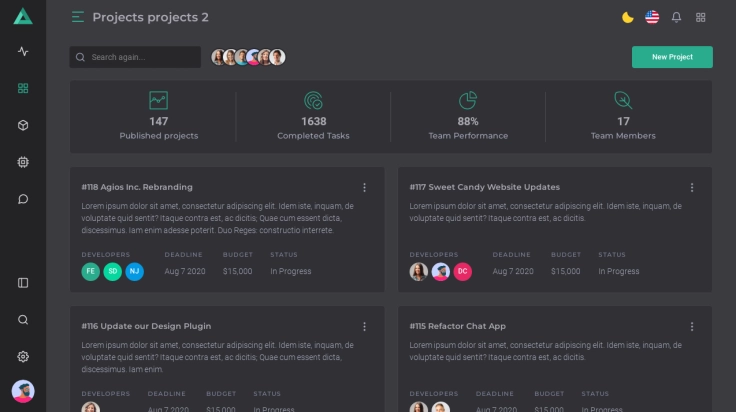Open the chat bubble icon in sidebar

[x=23, y=199]
